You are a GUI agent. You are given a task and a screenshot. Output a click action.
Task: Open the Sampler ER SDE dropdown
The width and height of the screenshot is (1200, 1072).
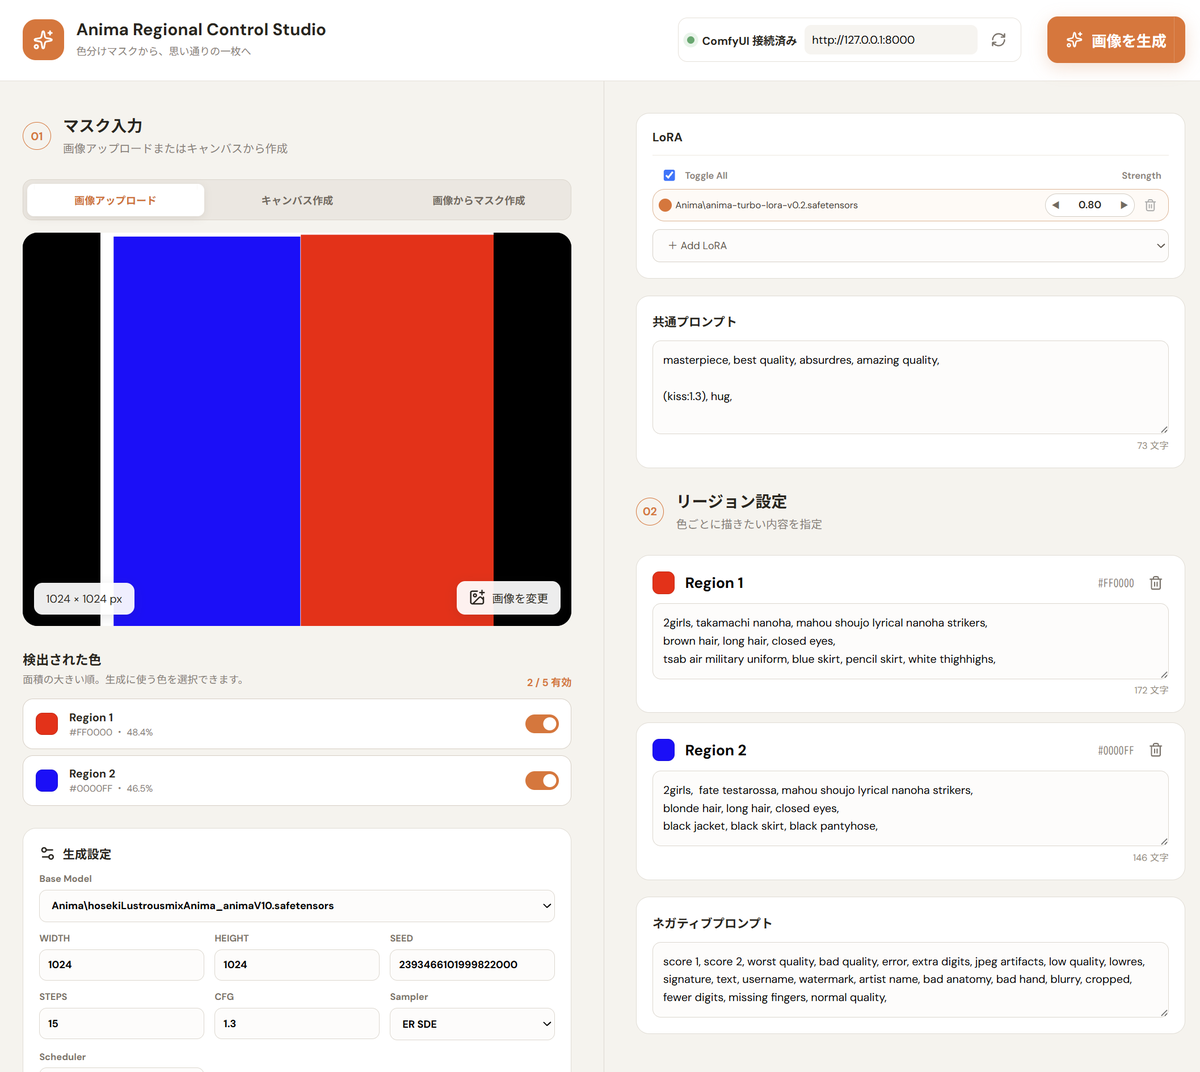click(x=472, y=1024)
